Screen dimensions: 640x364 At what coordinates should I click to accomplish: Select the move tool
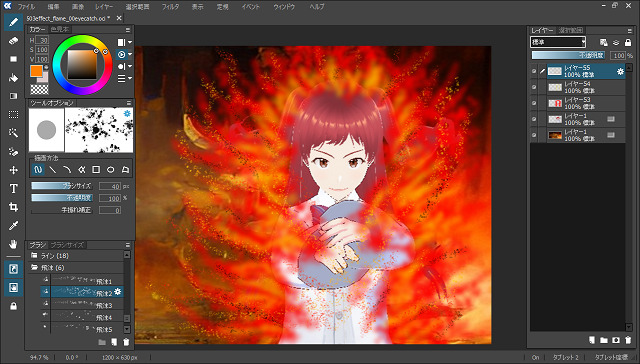(13, 170)
